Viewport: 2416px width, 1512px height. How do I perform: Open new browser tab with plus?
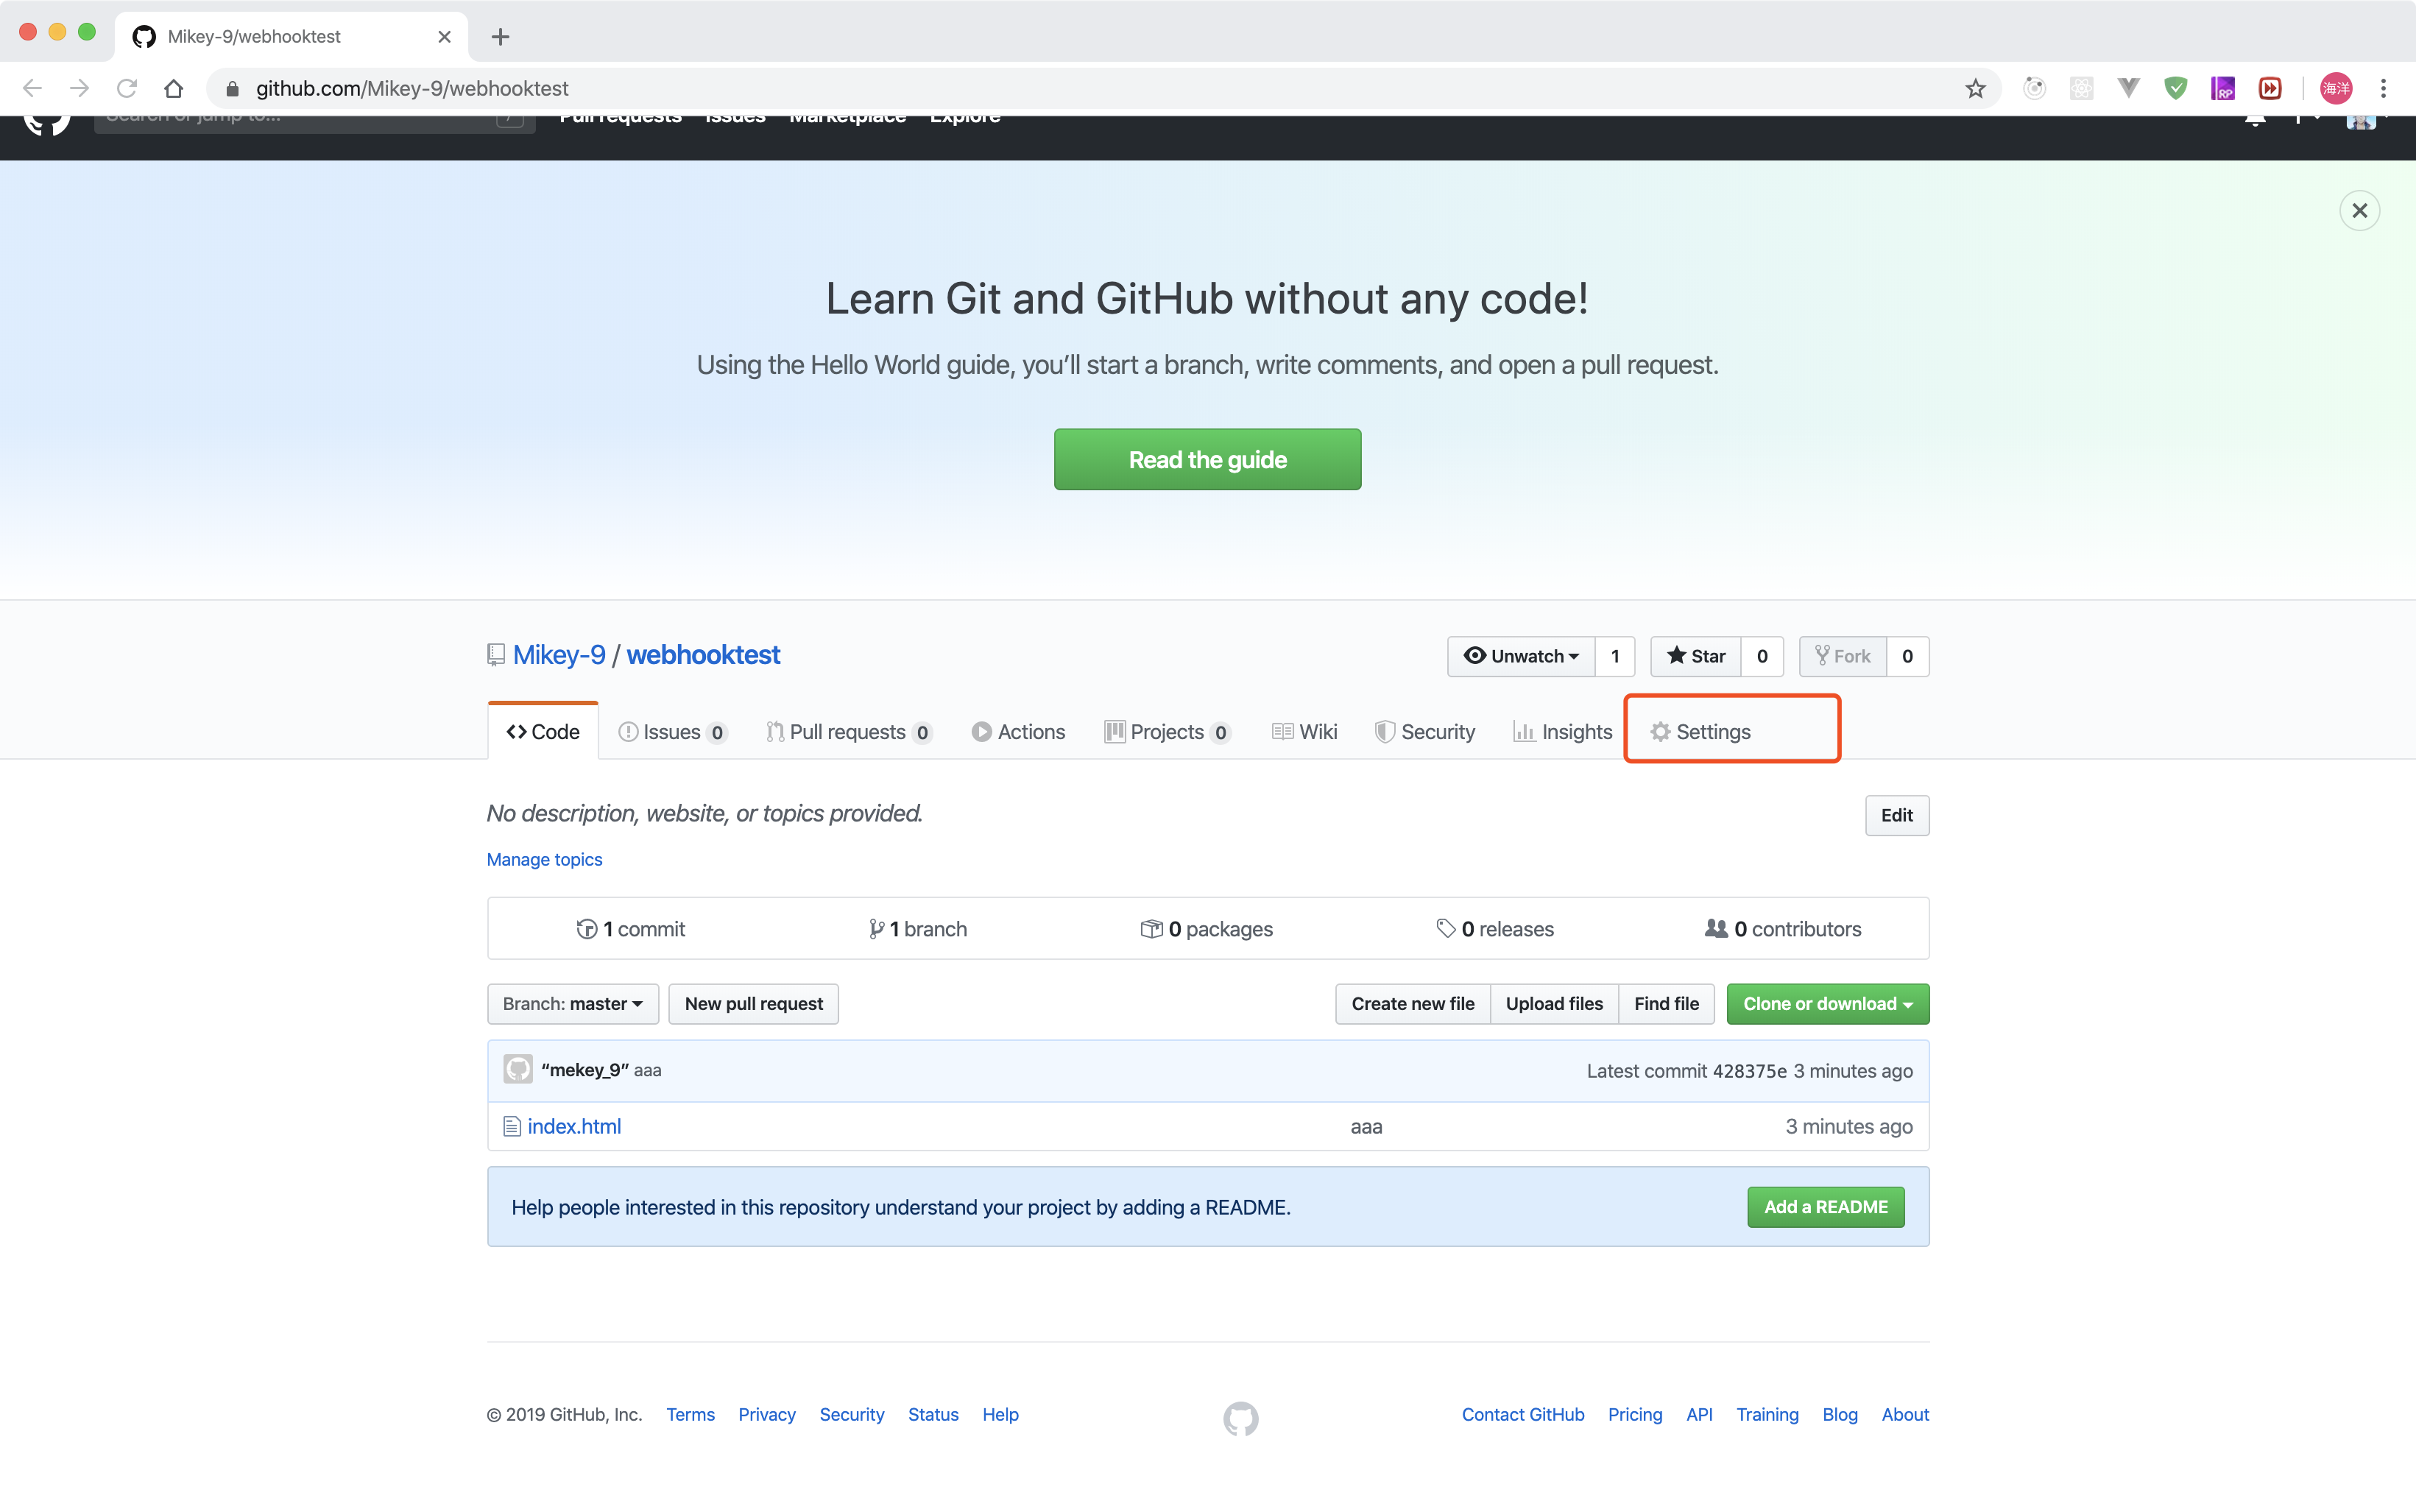pos(500,37)
